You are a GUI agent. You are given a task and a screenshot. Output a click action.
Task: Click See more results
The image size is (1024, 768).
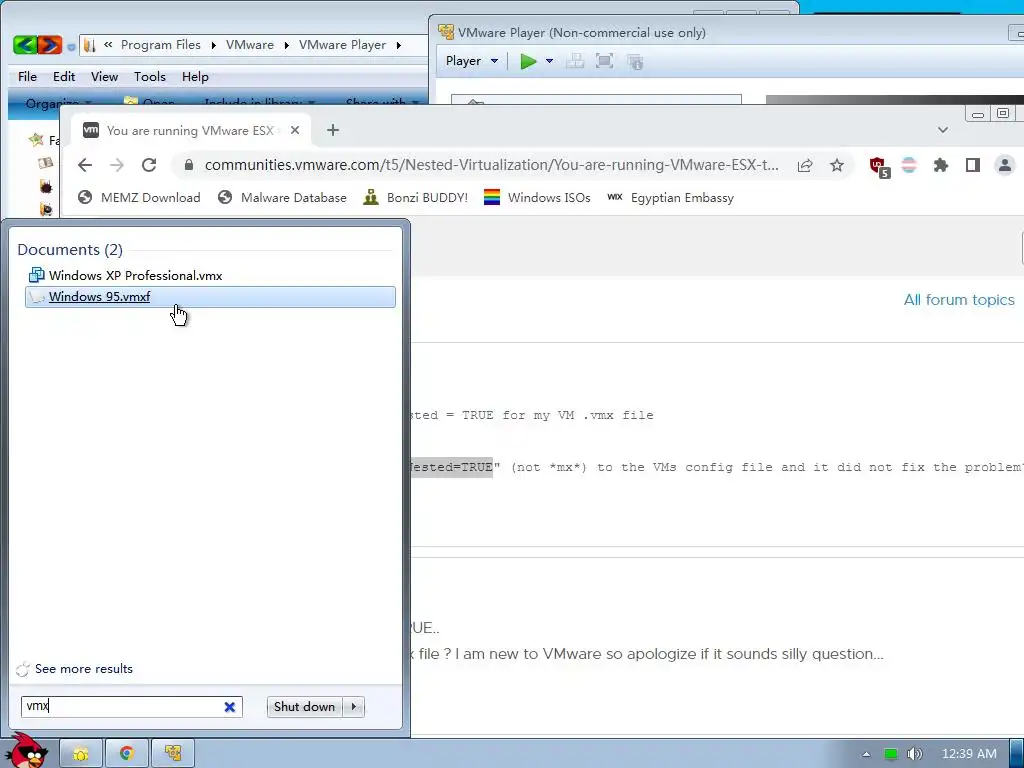tap(84, 669)
